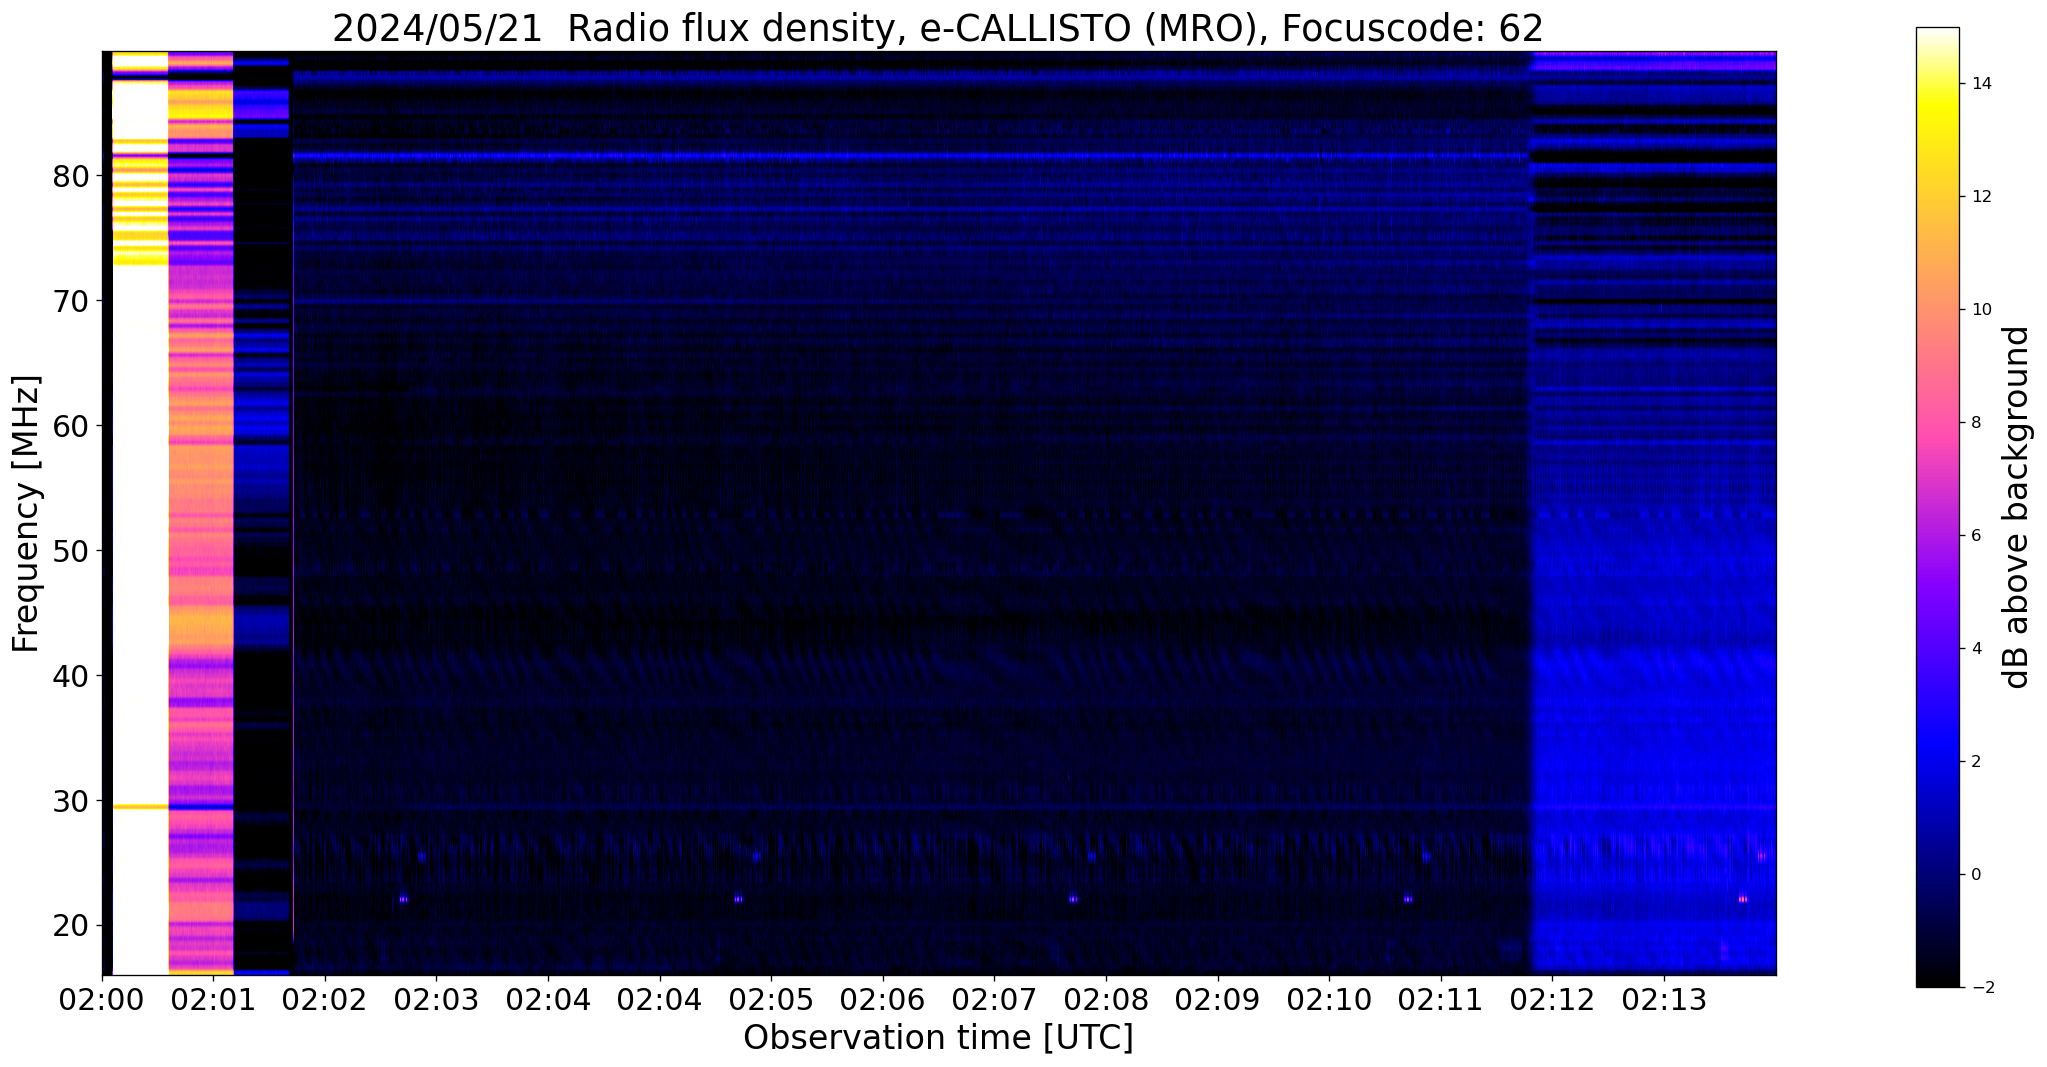Screen dimensions: 2047x1067
Task: Click the 02:13 time axis tick label
Action: 1664,999
